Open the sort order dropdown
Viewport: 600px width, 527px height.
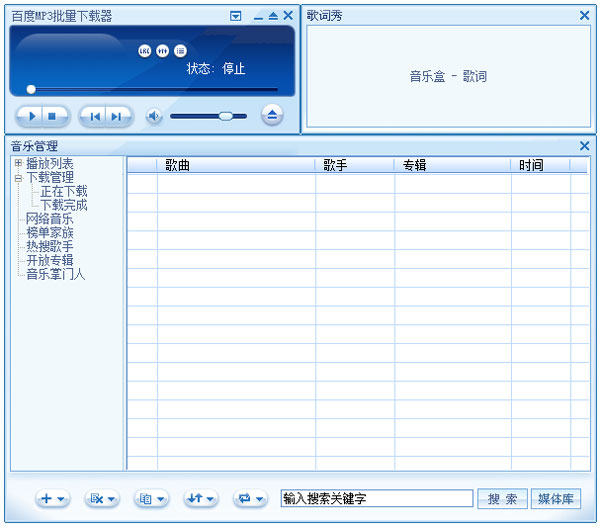pos(201,499)
